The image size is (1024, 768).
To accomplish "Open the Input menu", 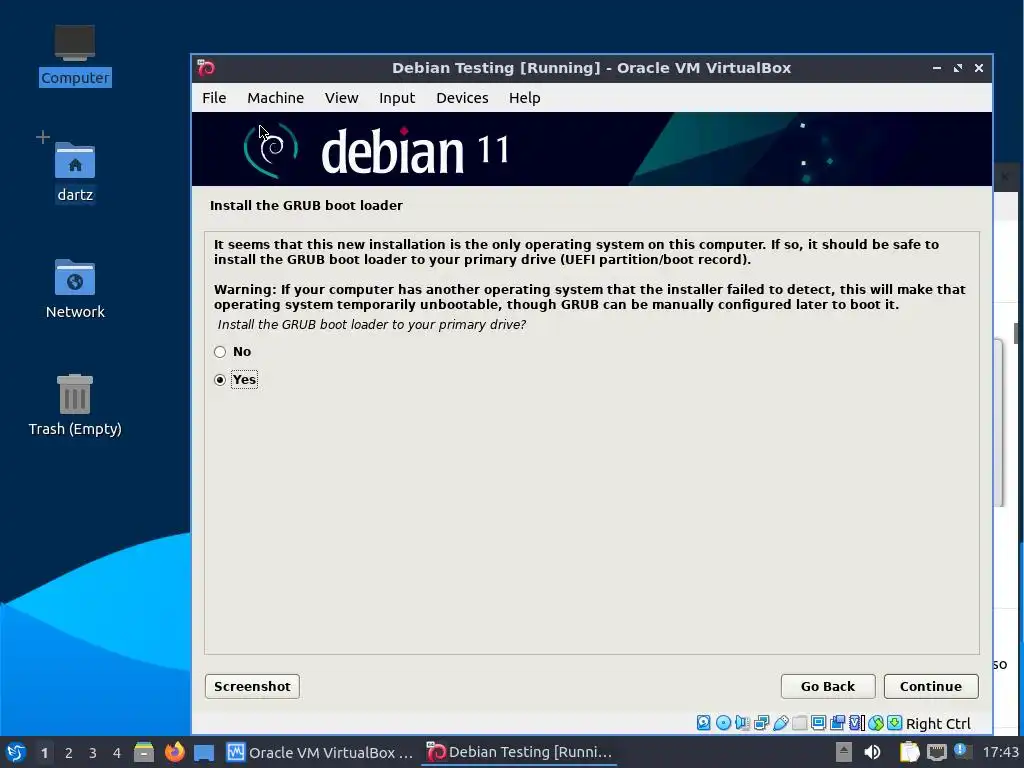I will point(397,98).
